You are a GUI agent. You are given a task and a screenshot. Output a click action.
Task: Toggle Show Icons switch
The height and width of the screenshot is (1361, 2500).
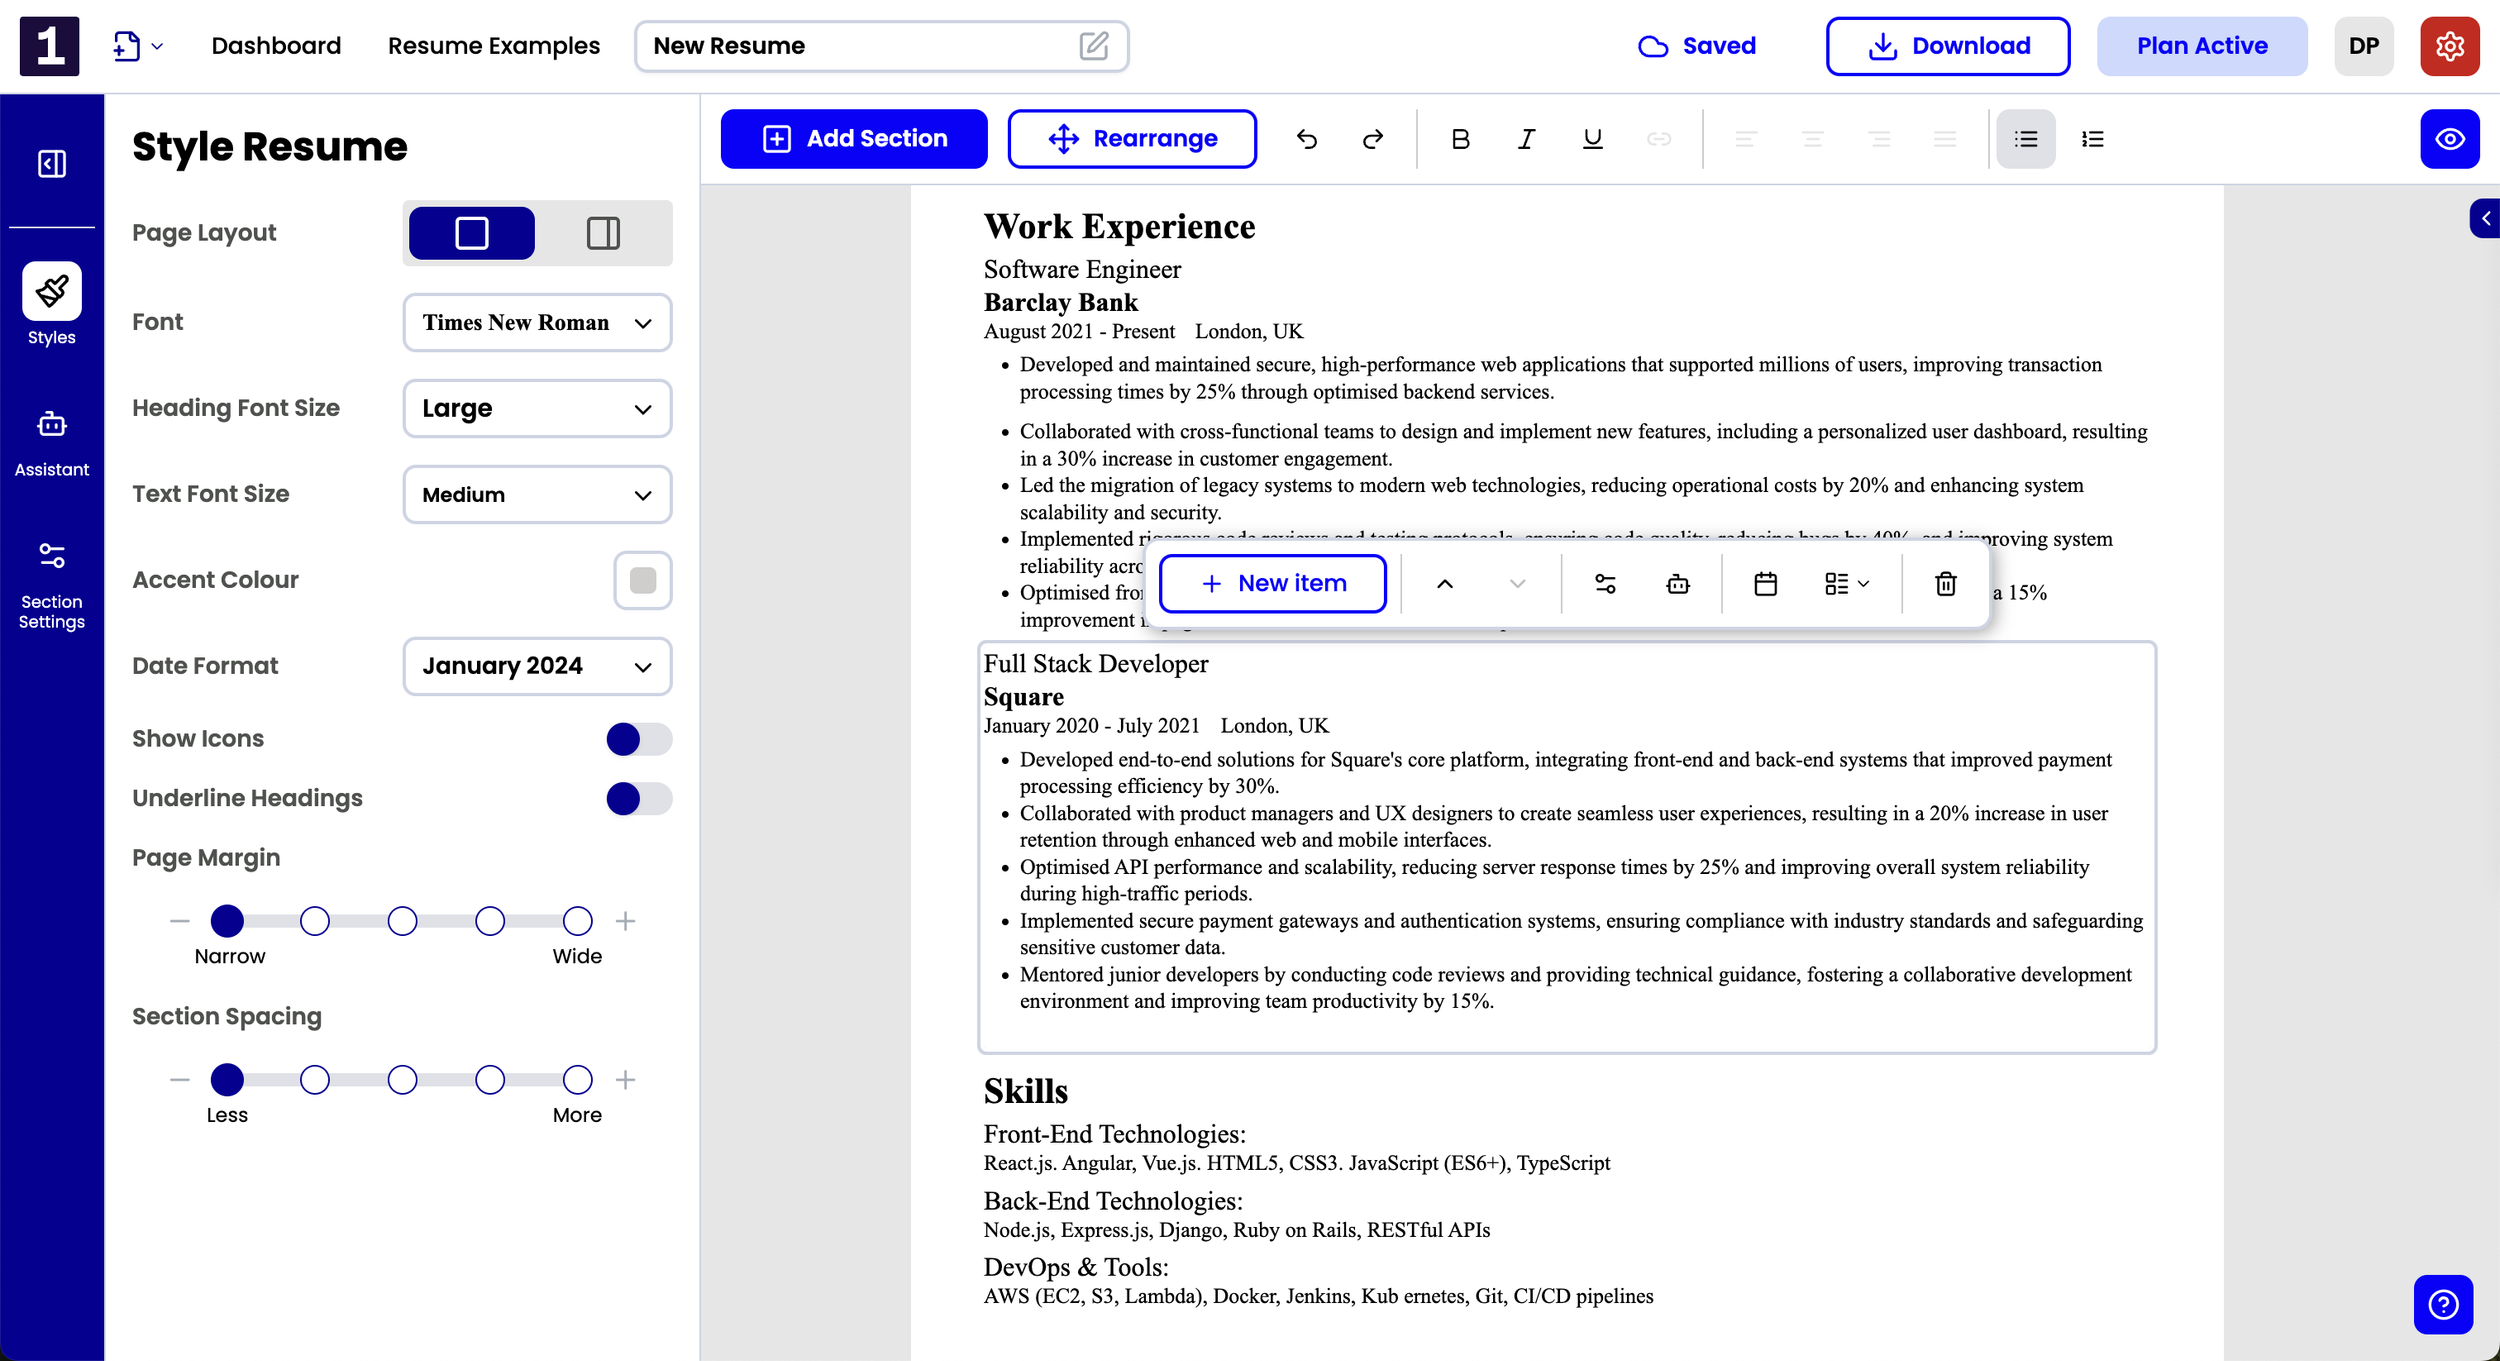point(639,739)
